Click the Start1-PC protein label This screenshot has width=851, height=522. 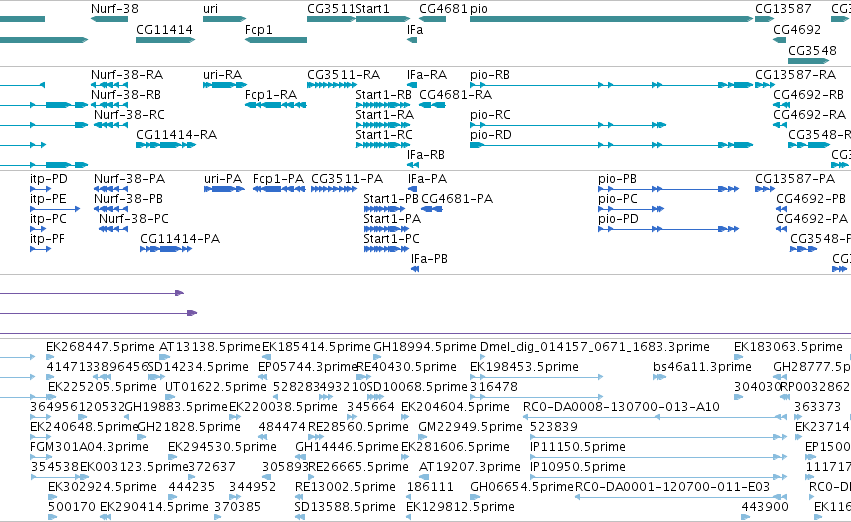click(x=391, y=239)
